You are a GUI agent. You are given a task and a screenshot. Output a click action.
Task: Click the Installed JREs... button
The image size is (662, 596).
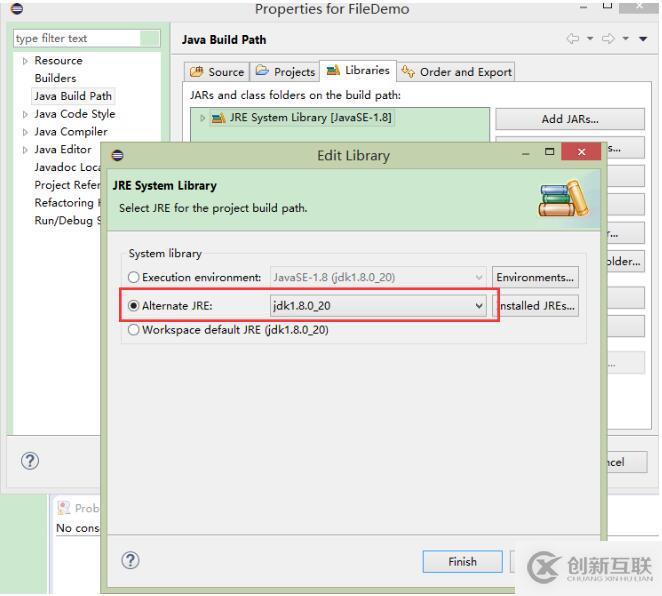pos(535,306)
